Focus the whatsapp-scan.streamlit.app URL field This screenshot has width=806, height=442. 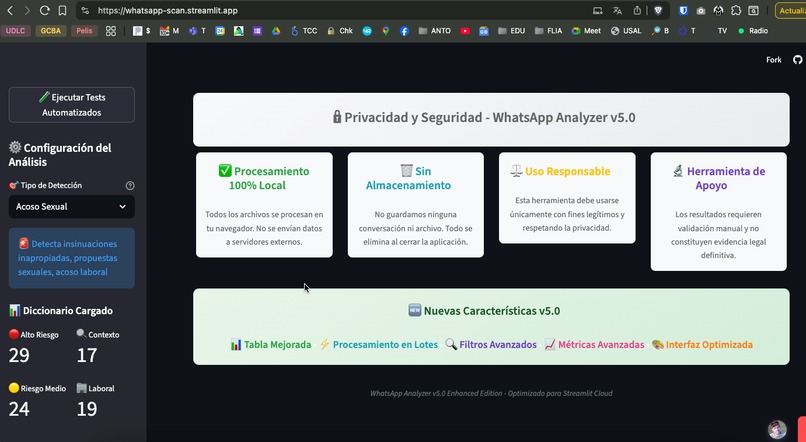(x=168, y=10)
